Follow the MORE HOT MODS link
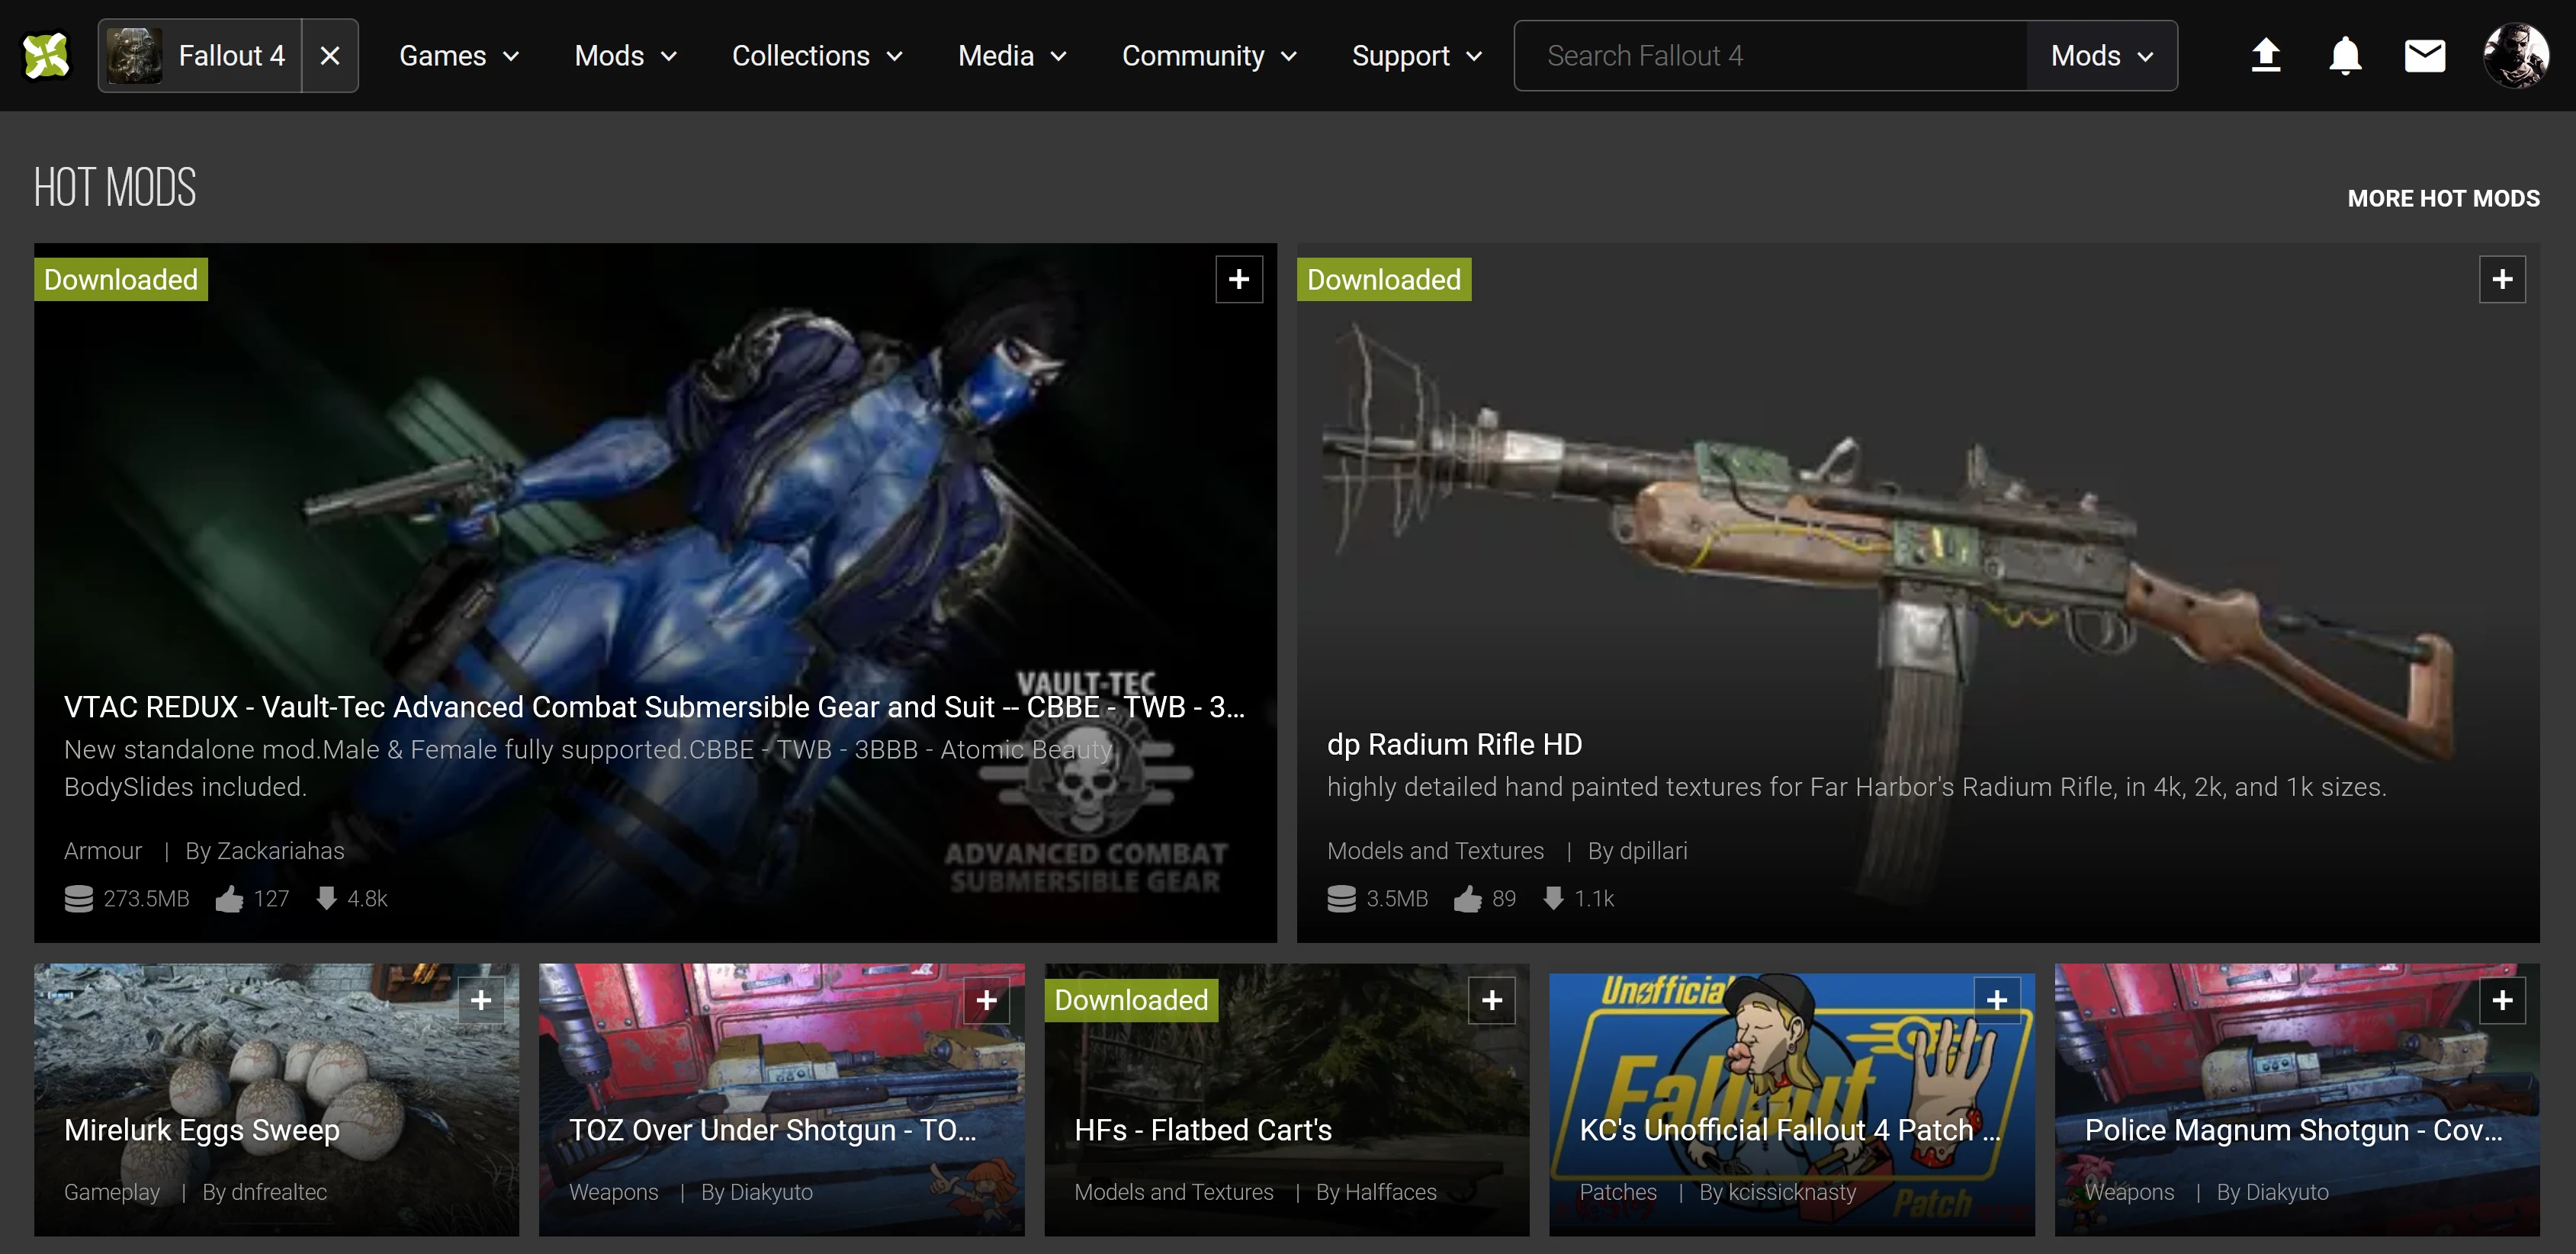This screenshot has width=2576, height=1254. click(2443, 198)
